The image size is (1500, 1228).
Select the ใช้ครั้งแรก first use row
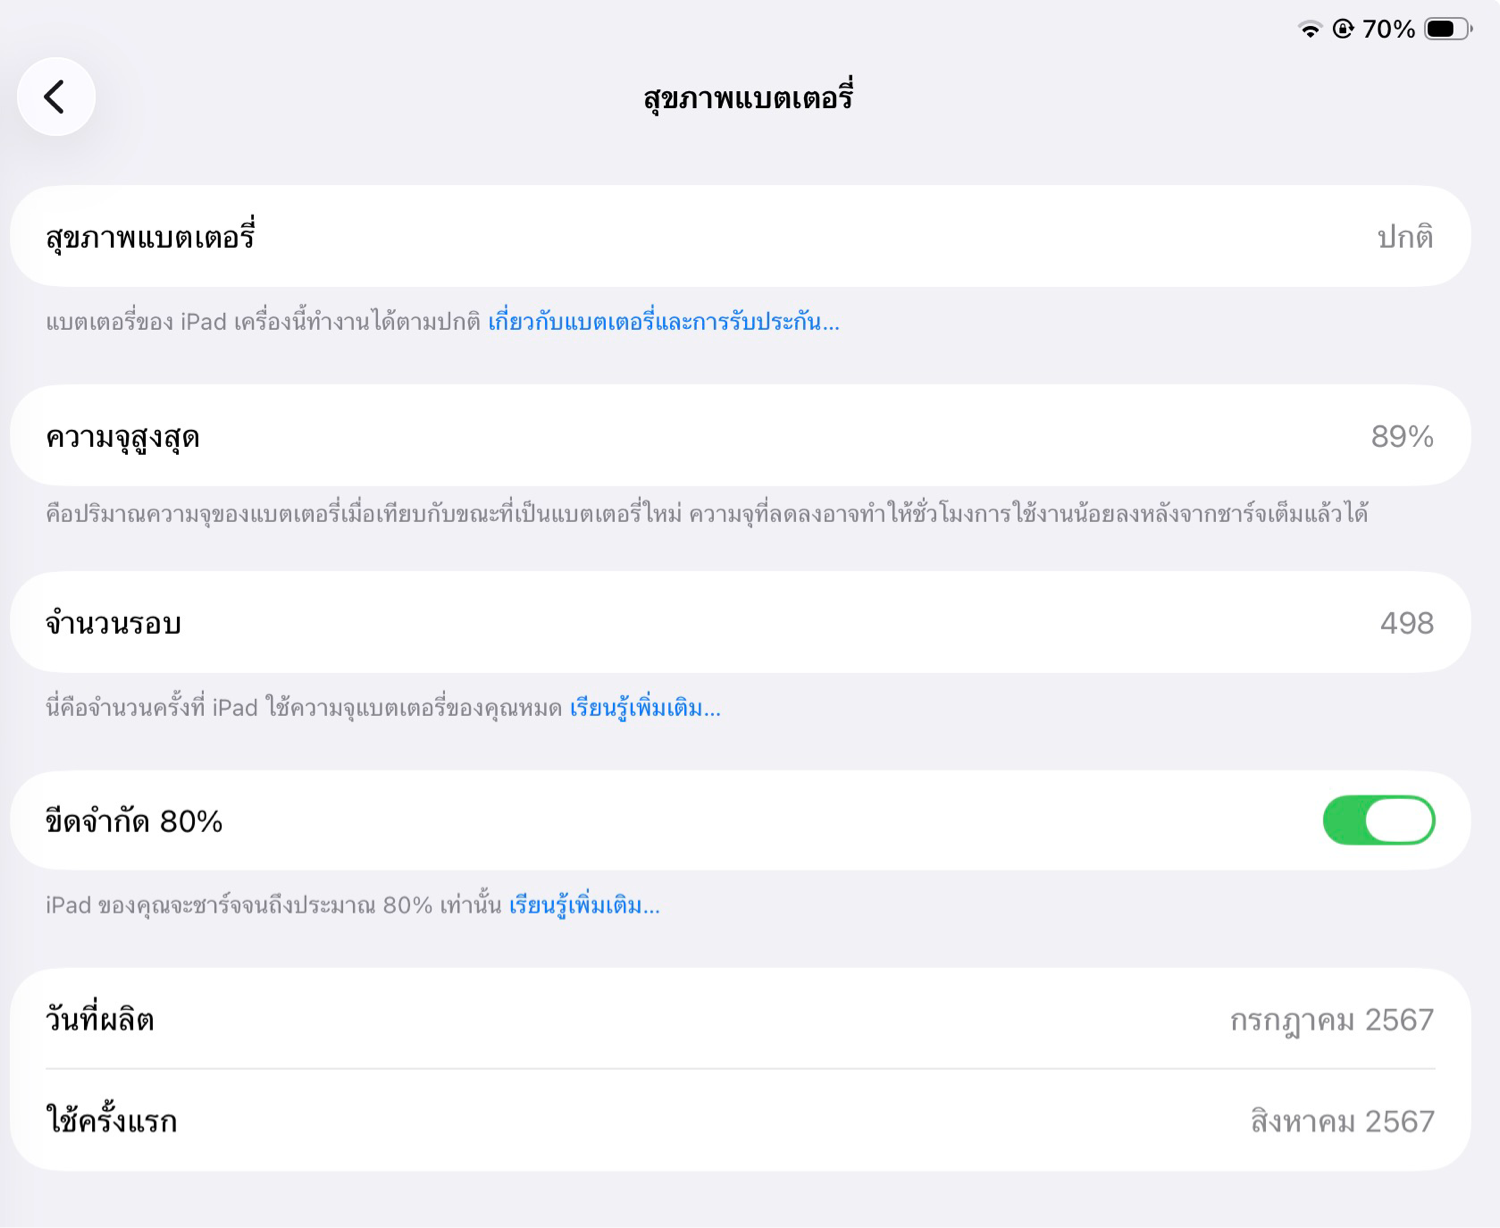740,1121
